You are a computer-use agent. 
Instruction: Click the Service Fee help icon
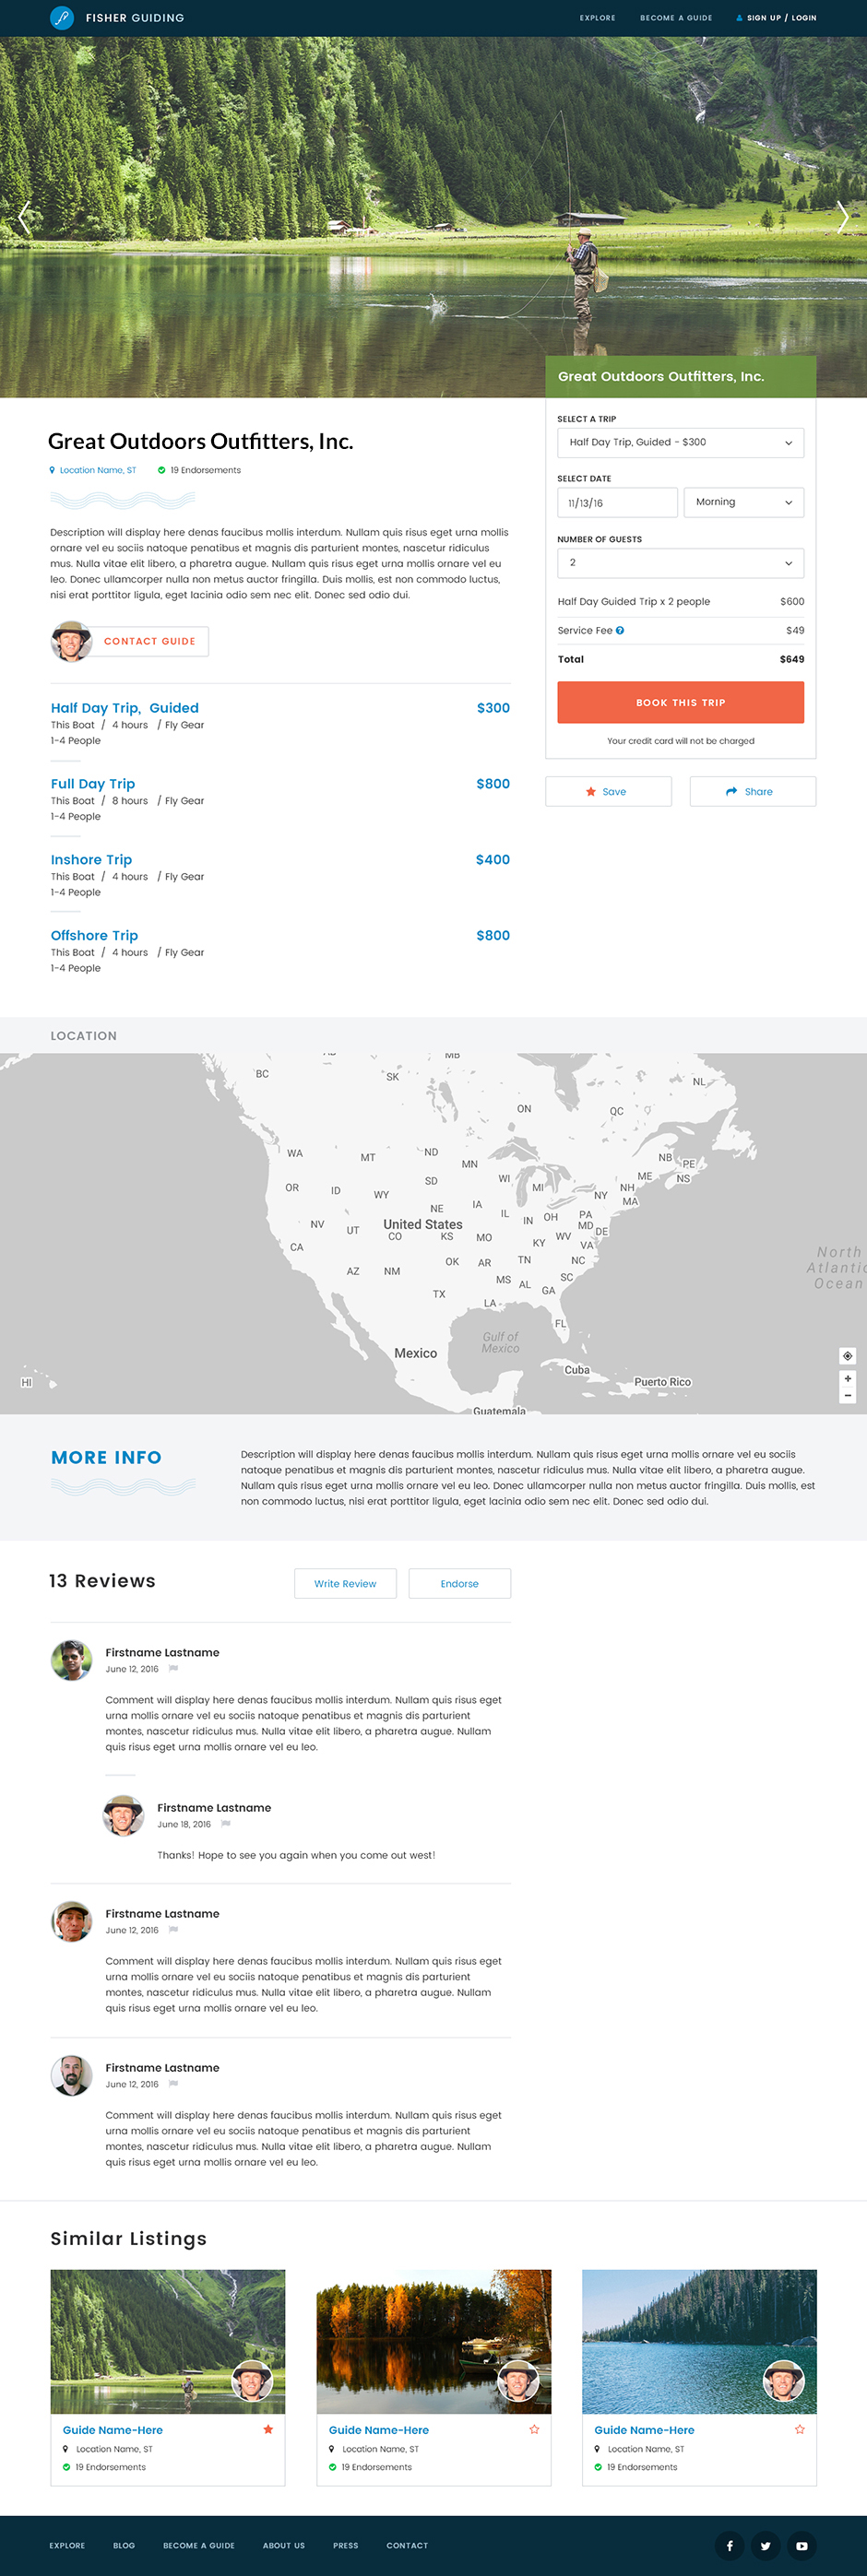click(620, 631)
